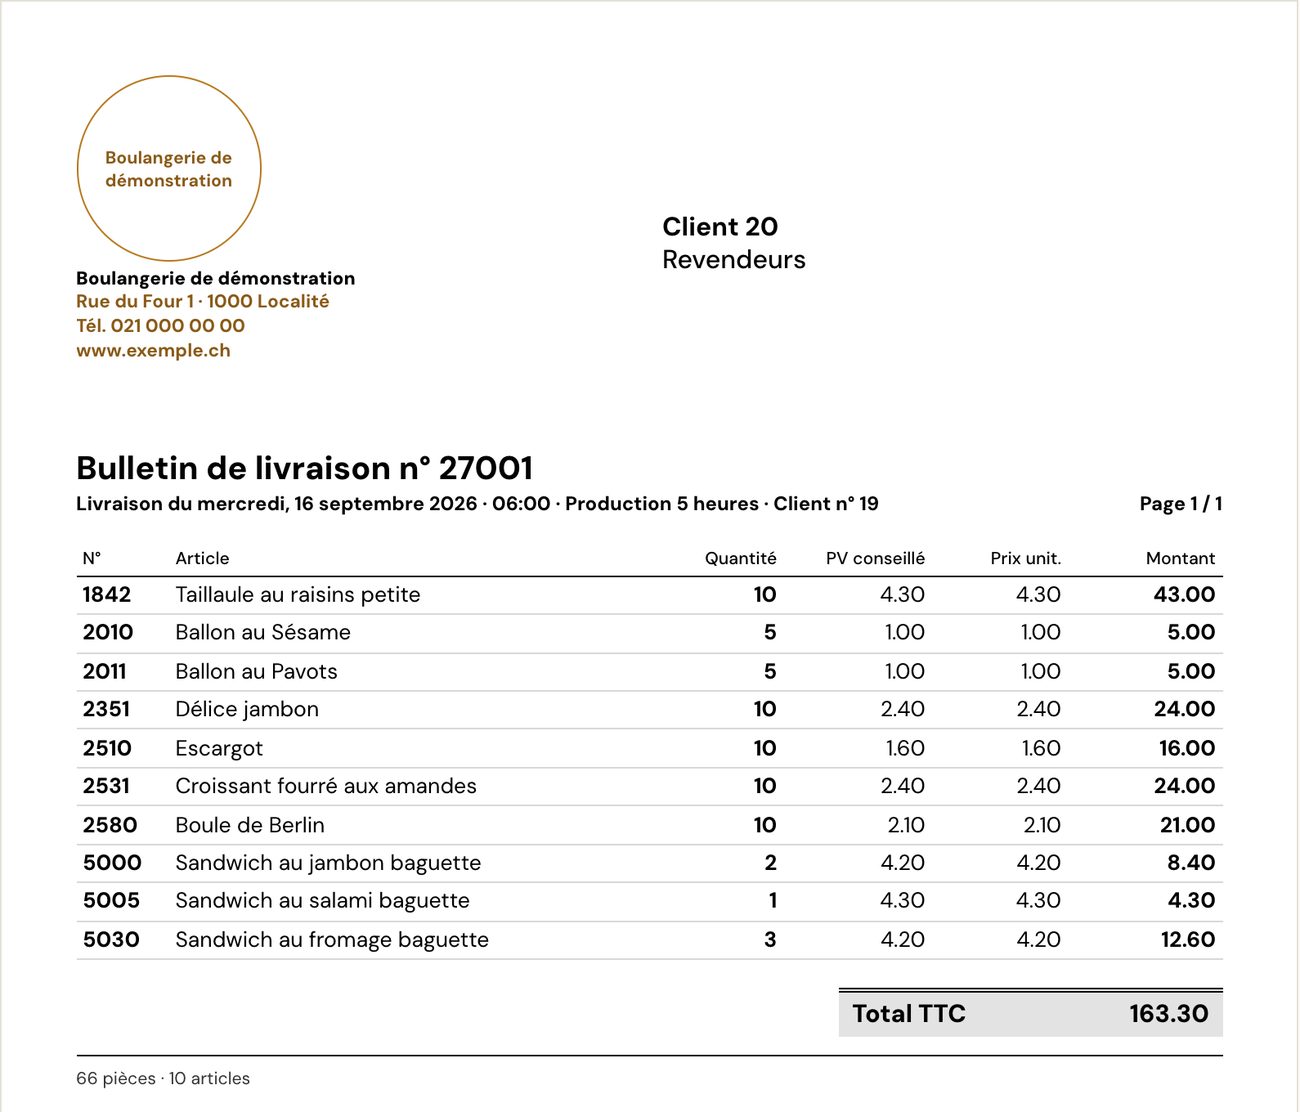Click the "Total TTC" label
Viewport: 1300px width, 1112px height.
coord(909,1014)
